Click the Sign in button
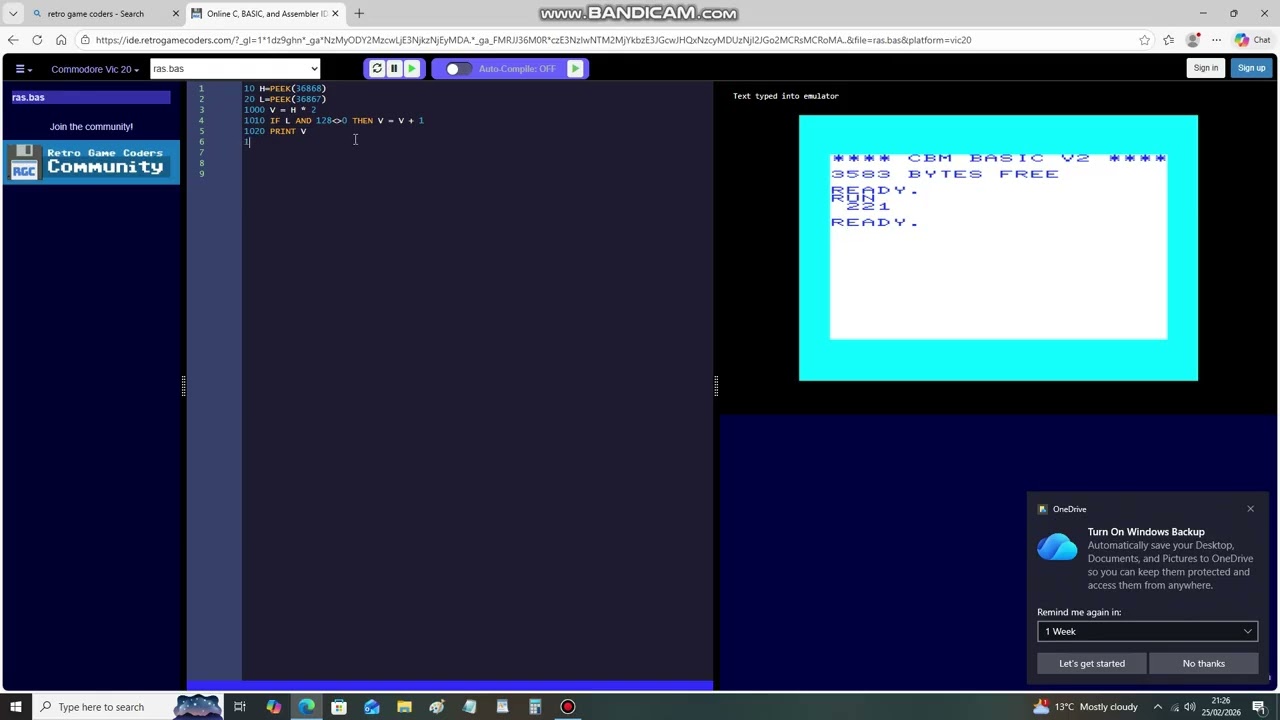This screenshot has width=1280, height=720. point(1205,68)
